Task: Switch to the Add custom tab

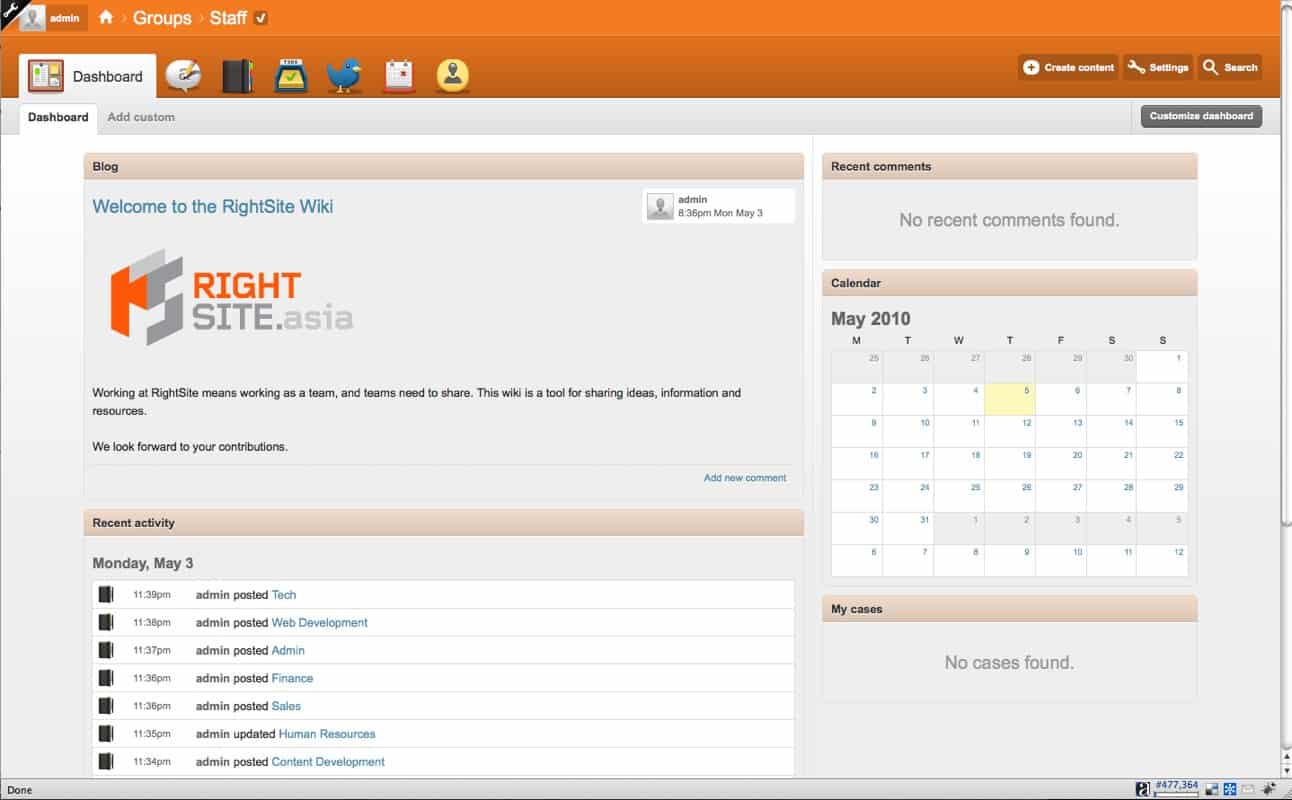Action: pyautogui.click(x=141, y=117)
